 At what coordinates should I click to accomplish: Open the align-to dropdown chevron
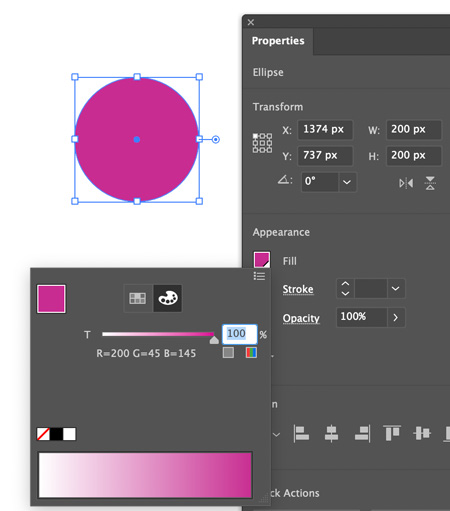click(276, 434)
